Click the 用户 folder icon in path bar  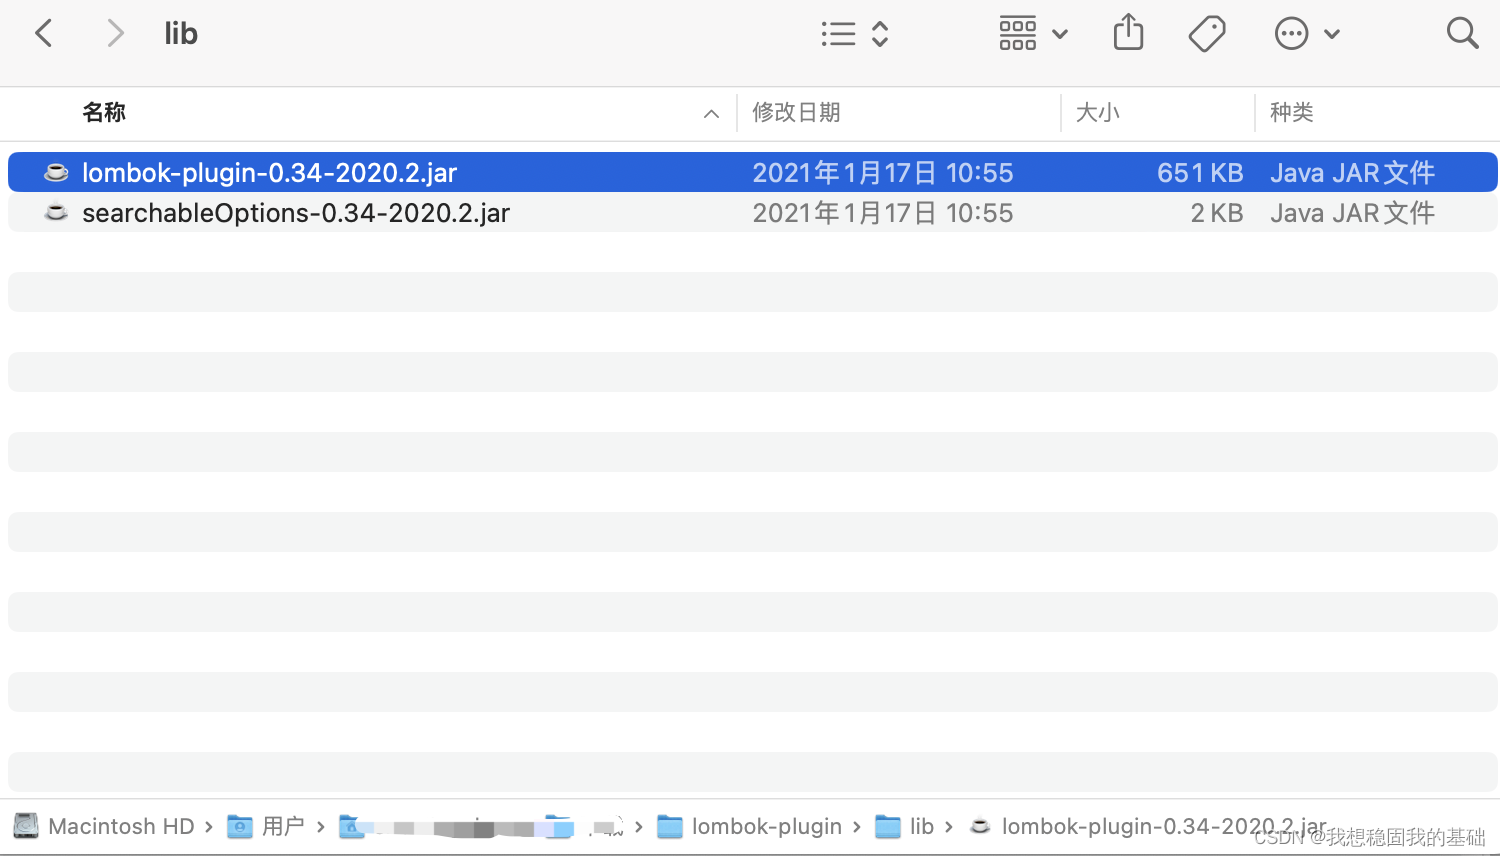point(240,827)
